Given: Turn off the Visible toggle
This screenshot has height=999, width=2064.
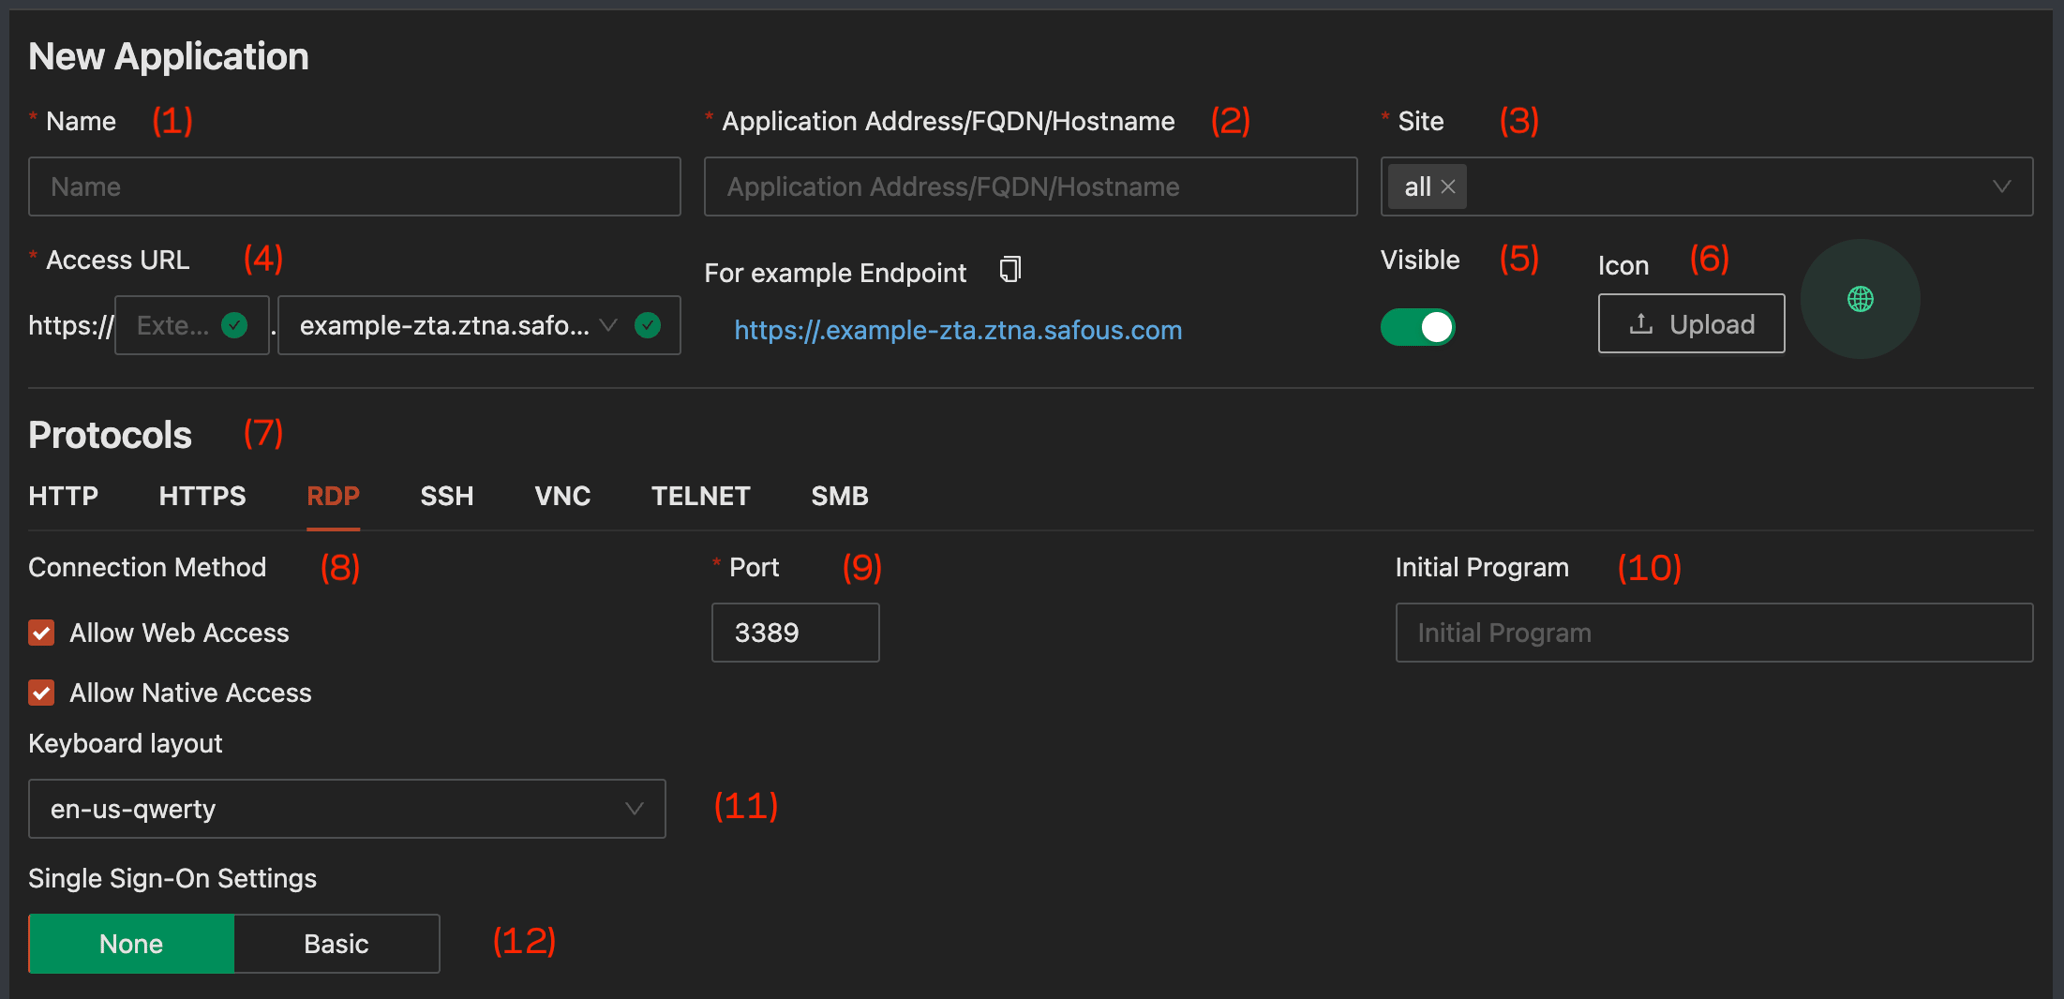Looking at the screenshot, I should coord(1417,327).
